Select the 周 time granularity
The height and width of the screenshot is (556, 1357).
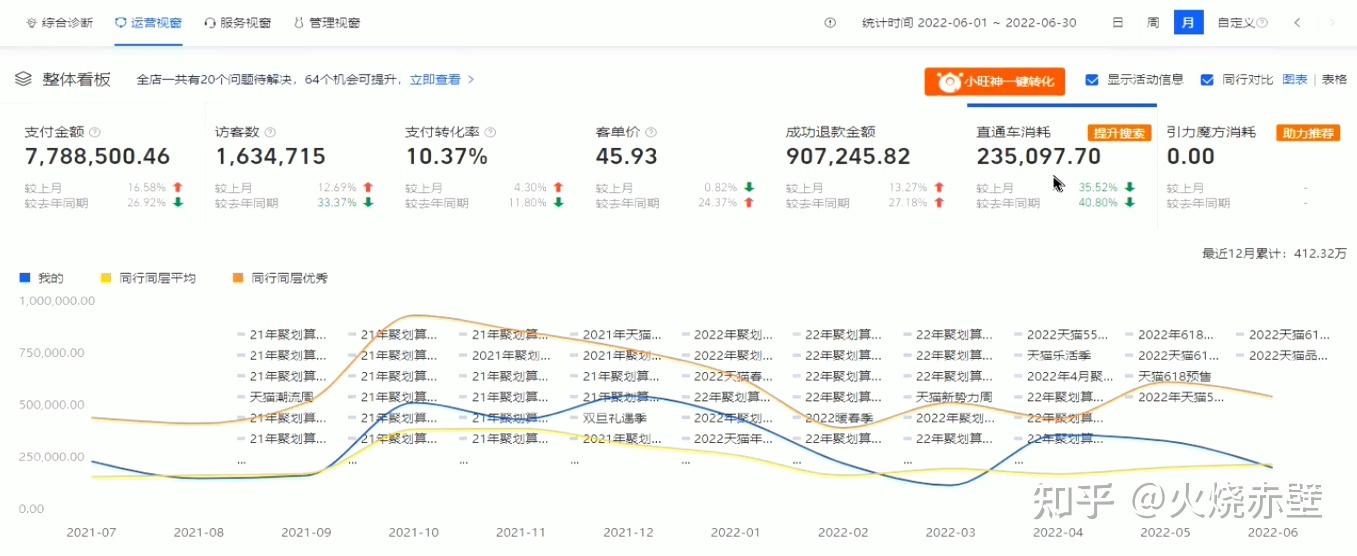1153,22
